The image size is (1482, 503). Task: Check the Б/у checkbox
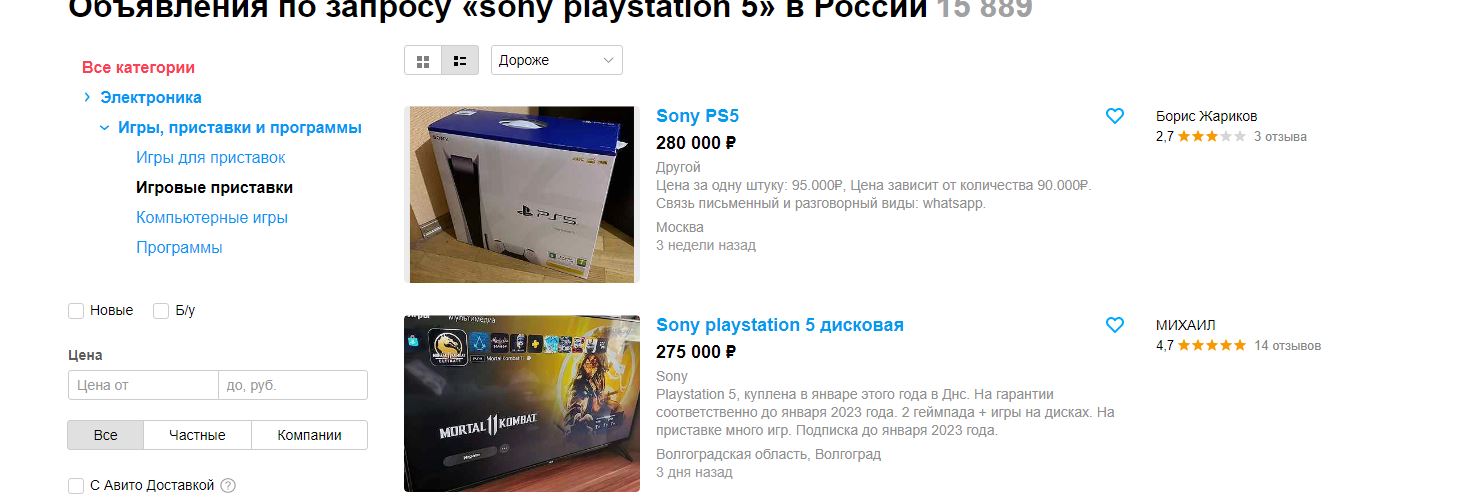tap(161, 311)
